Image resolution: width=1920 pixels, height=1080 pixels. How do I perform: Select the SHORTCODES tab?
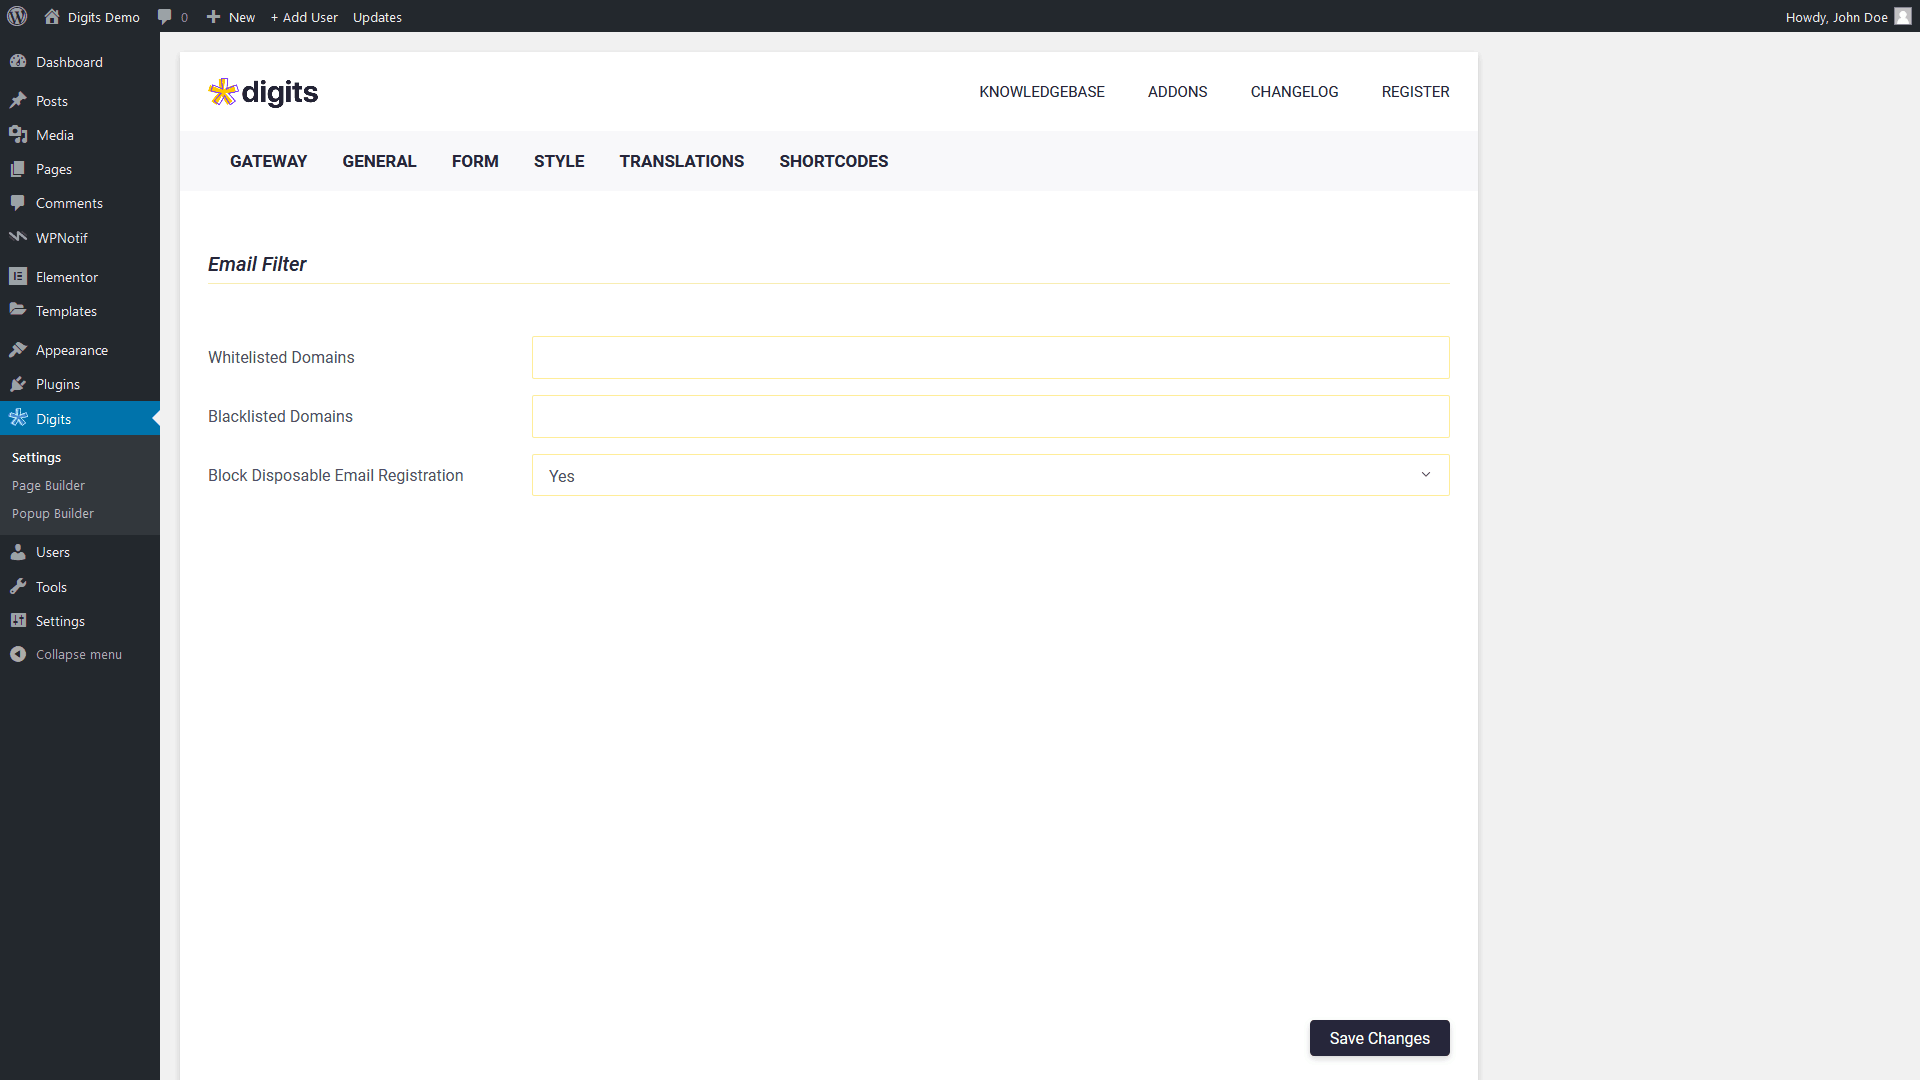coord(834,161)
